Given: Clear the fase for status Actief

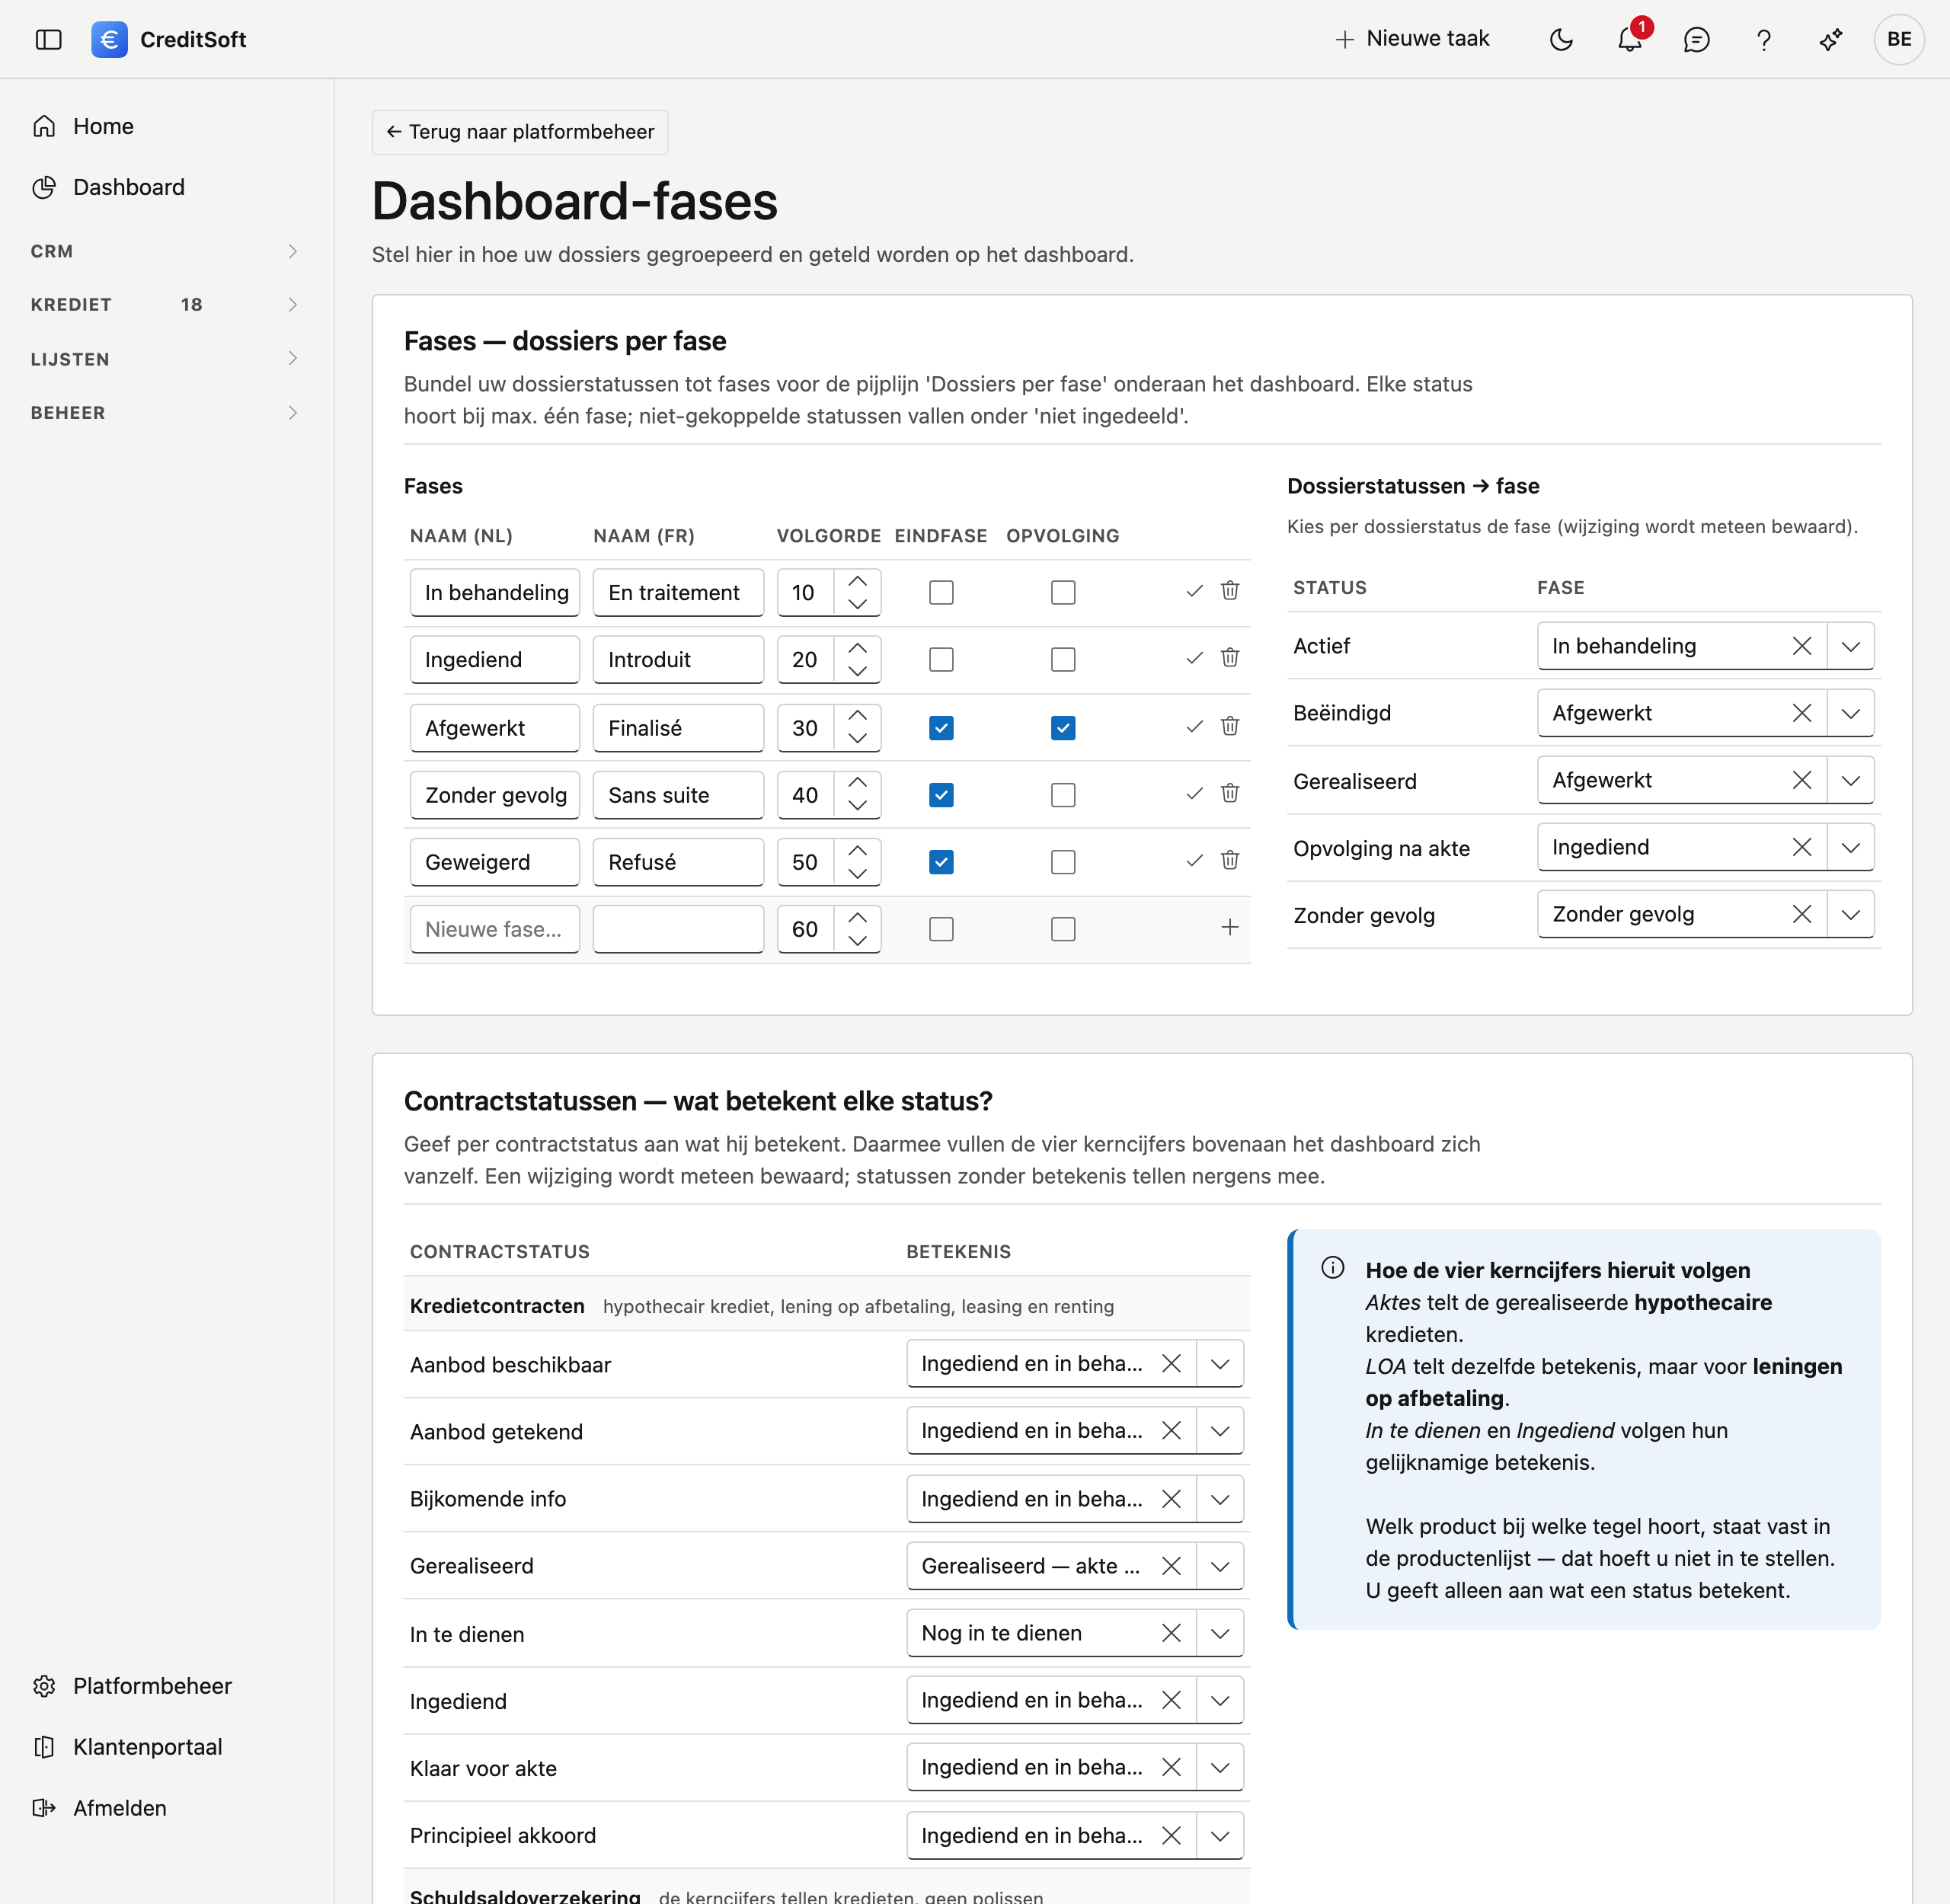Looking at the screenshot, I should point(1802,646).
